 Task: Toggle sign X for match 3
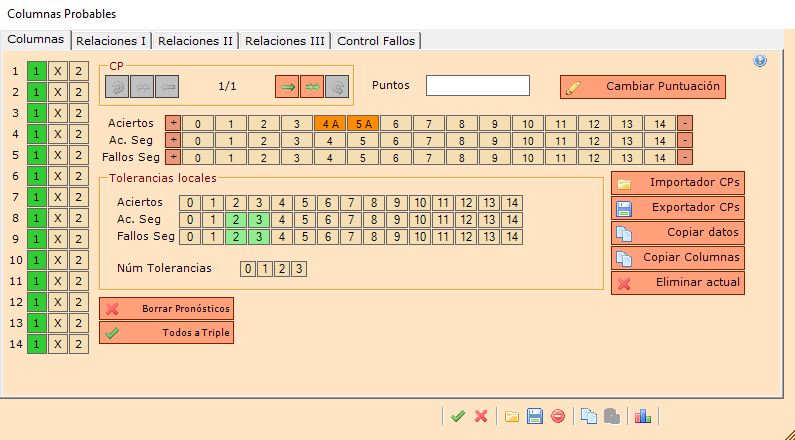click(x=58, y=113)
